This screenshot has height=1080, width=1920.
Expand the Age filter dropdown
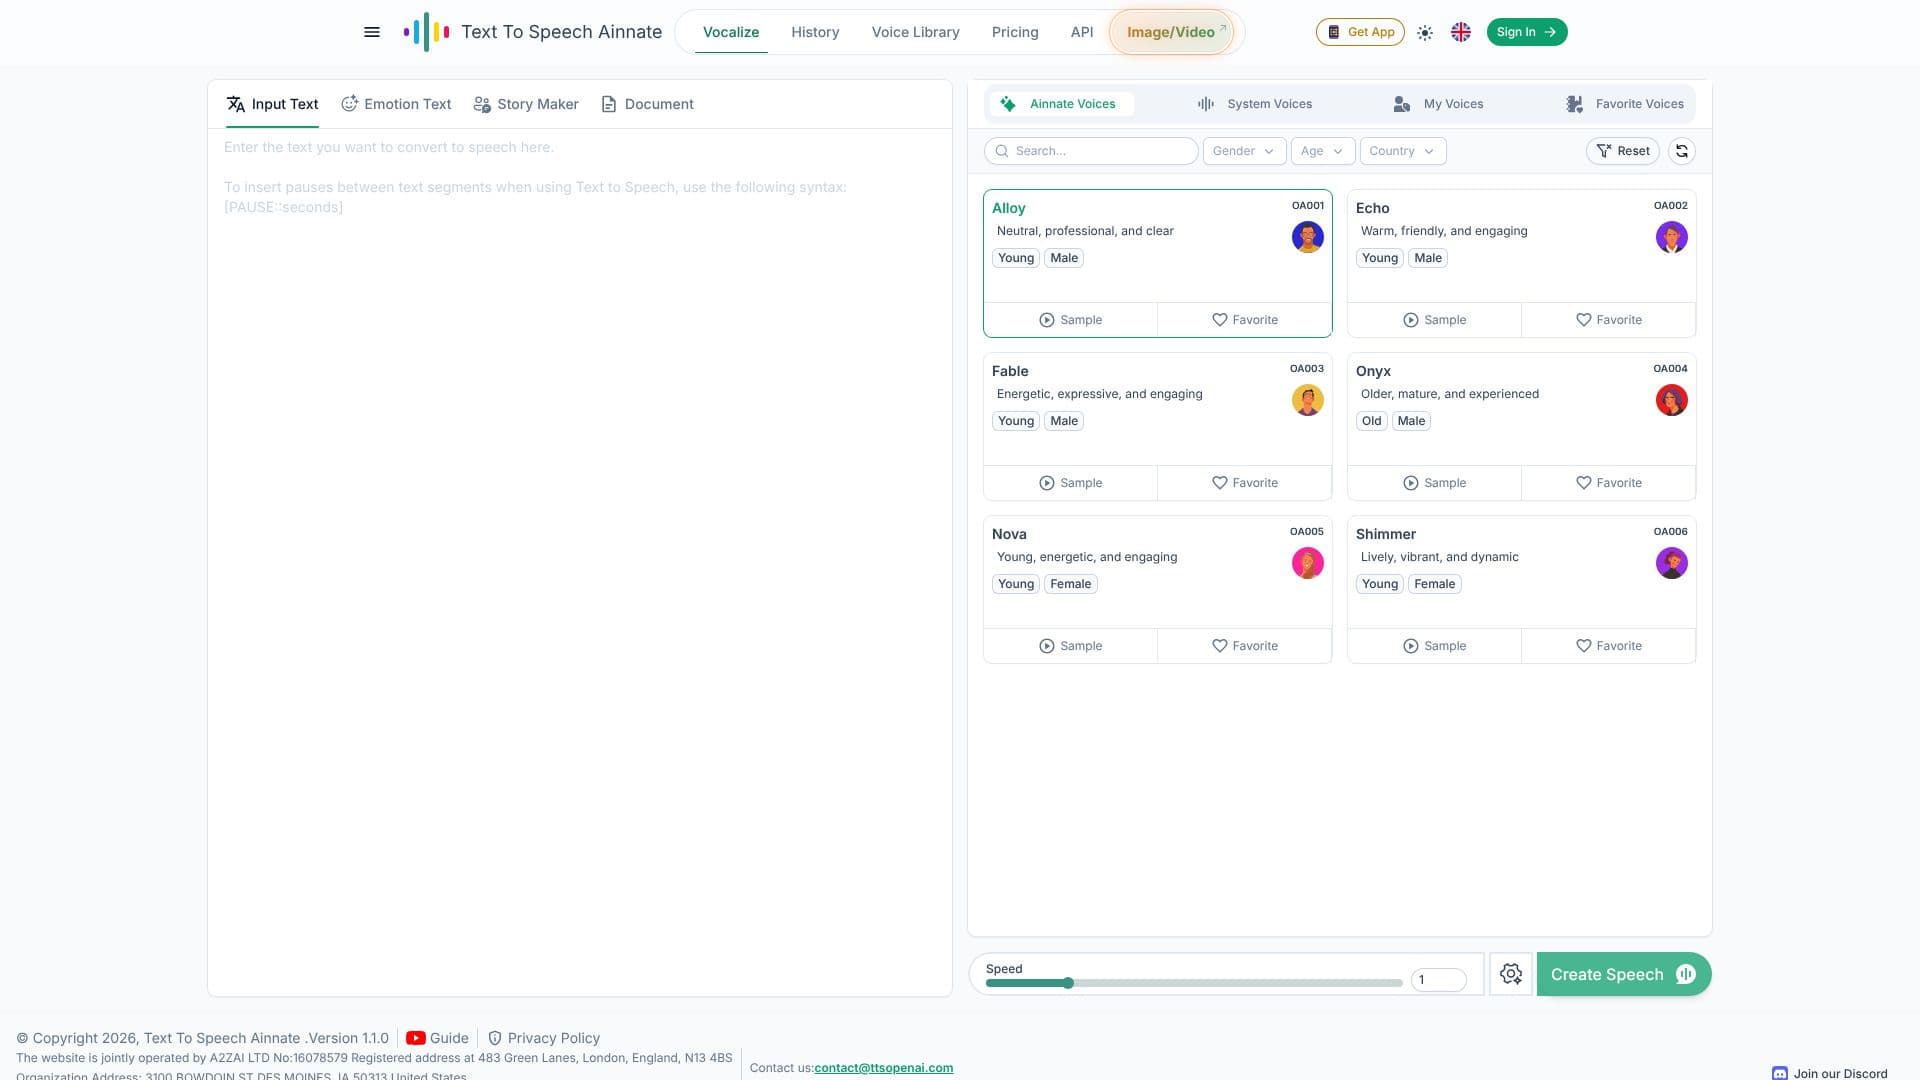click(x=1322, y=151)
